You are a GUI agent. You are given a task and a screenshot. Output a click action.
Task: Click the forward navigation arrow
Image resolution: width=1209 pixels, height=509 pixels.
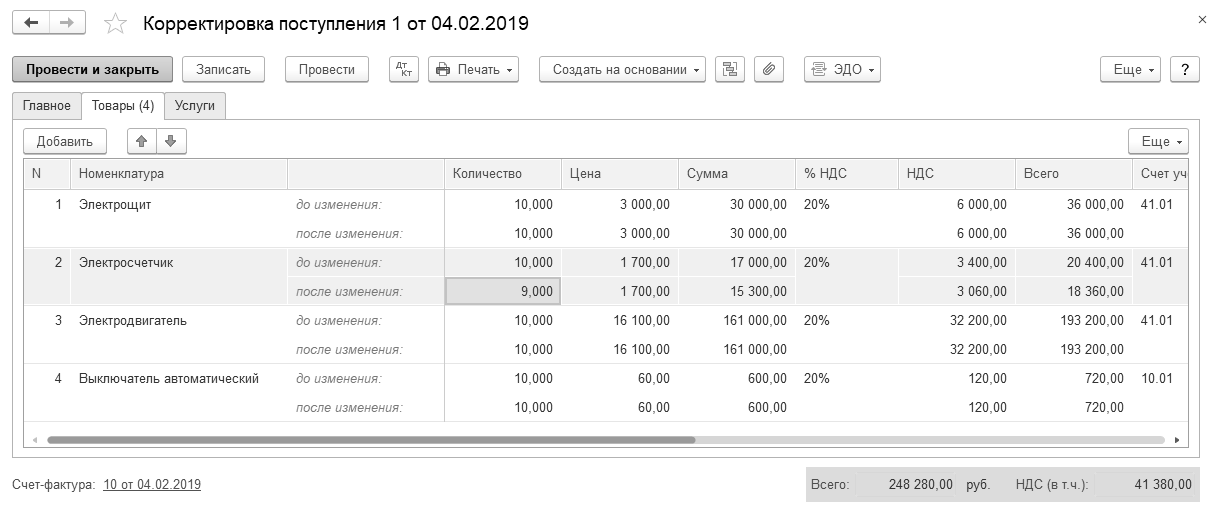tap(67, 22)
